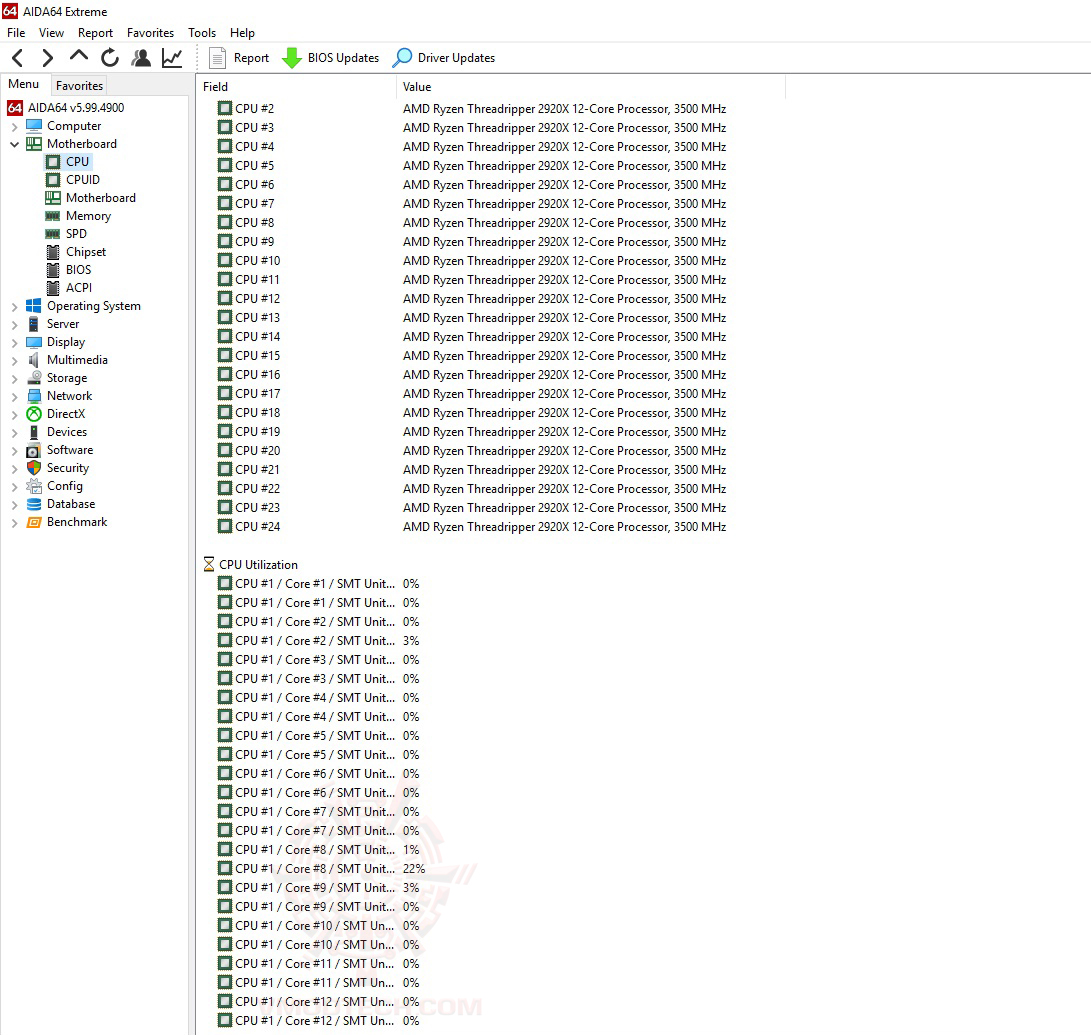Select the CPU #24 row
This screenshot has height=1035, width=1091.
(472, 527)
